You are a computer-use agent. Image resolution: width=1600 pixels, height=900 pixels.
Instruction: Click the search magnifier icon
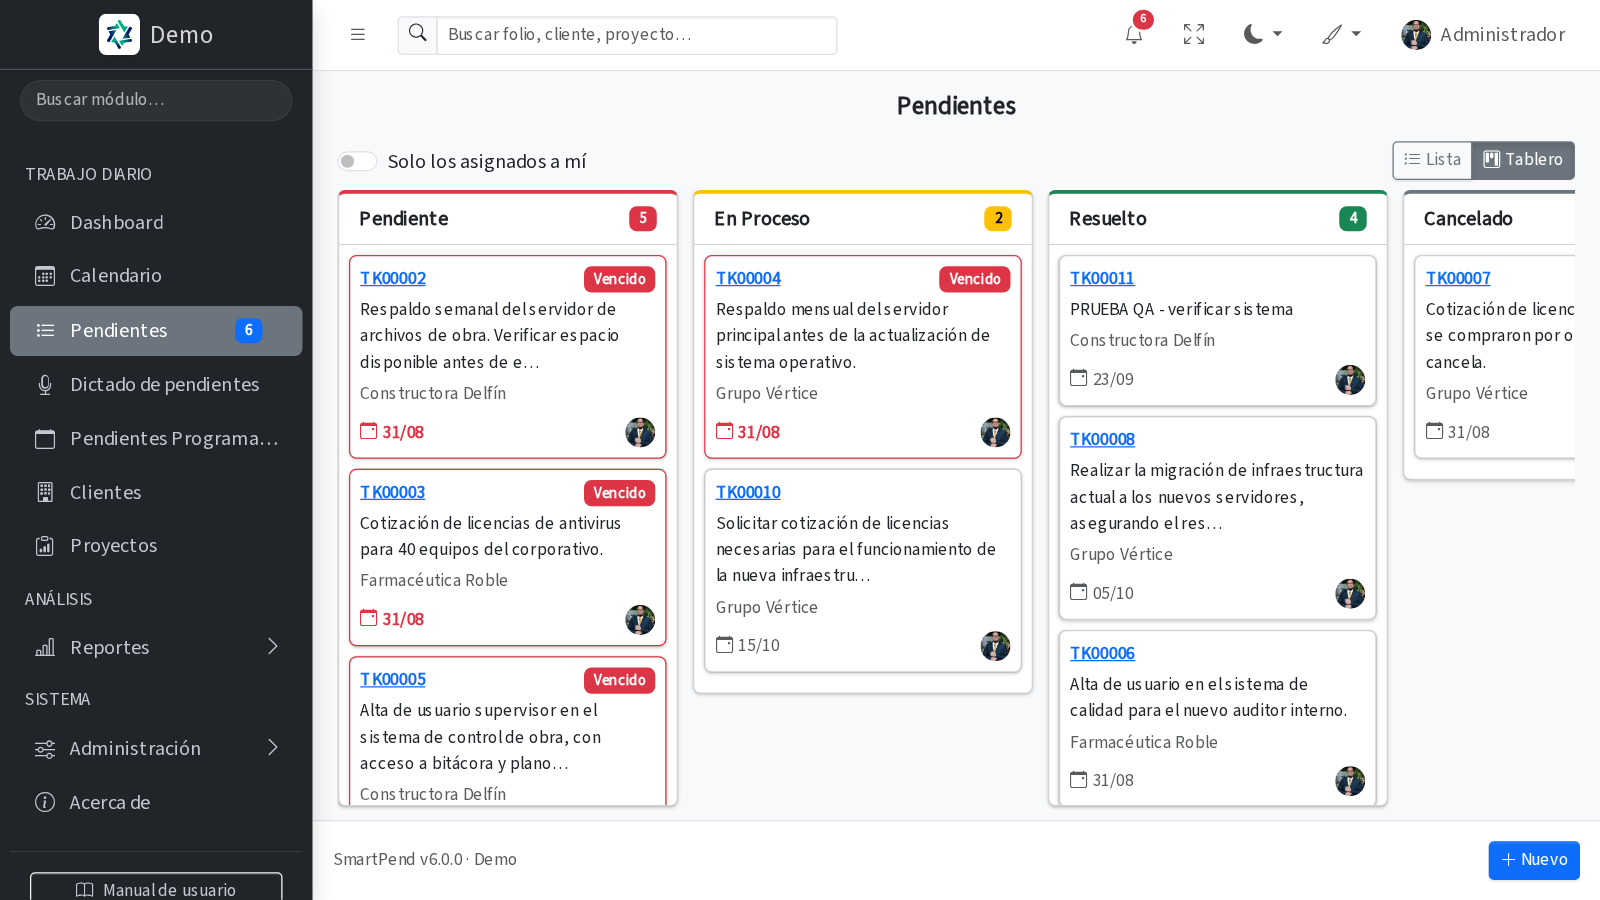click(x=418, y=35)
